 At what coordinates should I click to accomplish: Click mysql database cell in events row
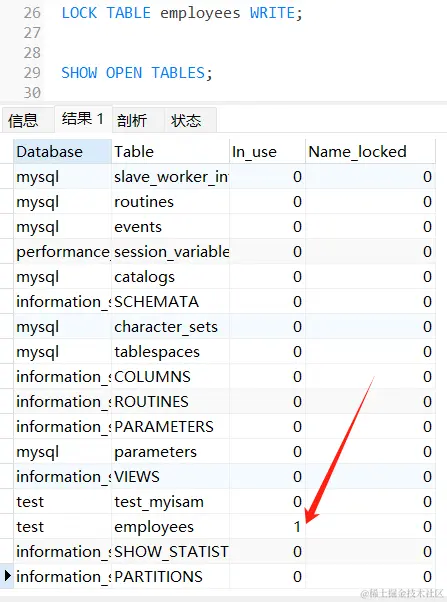[x=63, y=227]
